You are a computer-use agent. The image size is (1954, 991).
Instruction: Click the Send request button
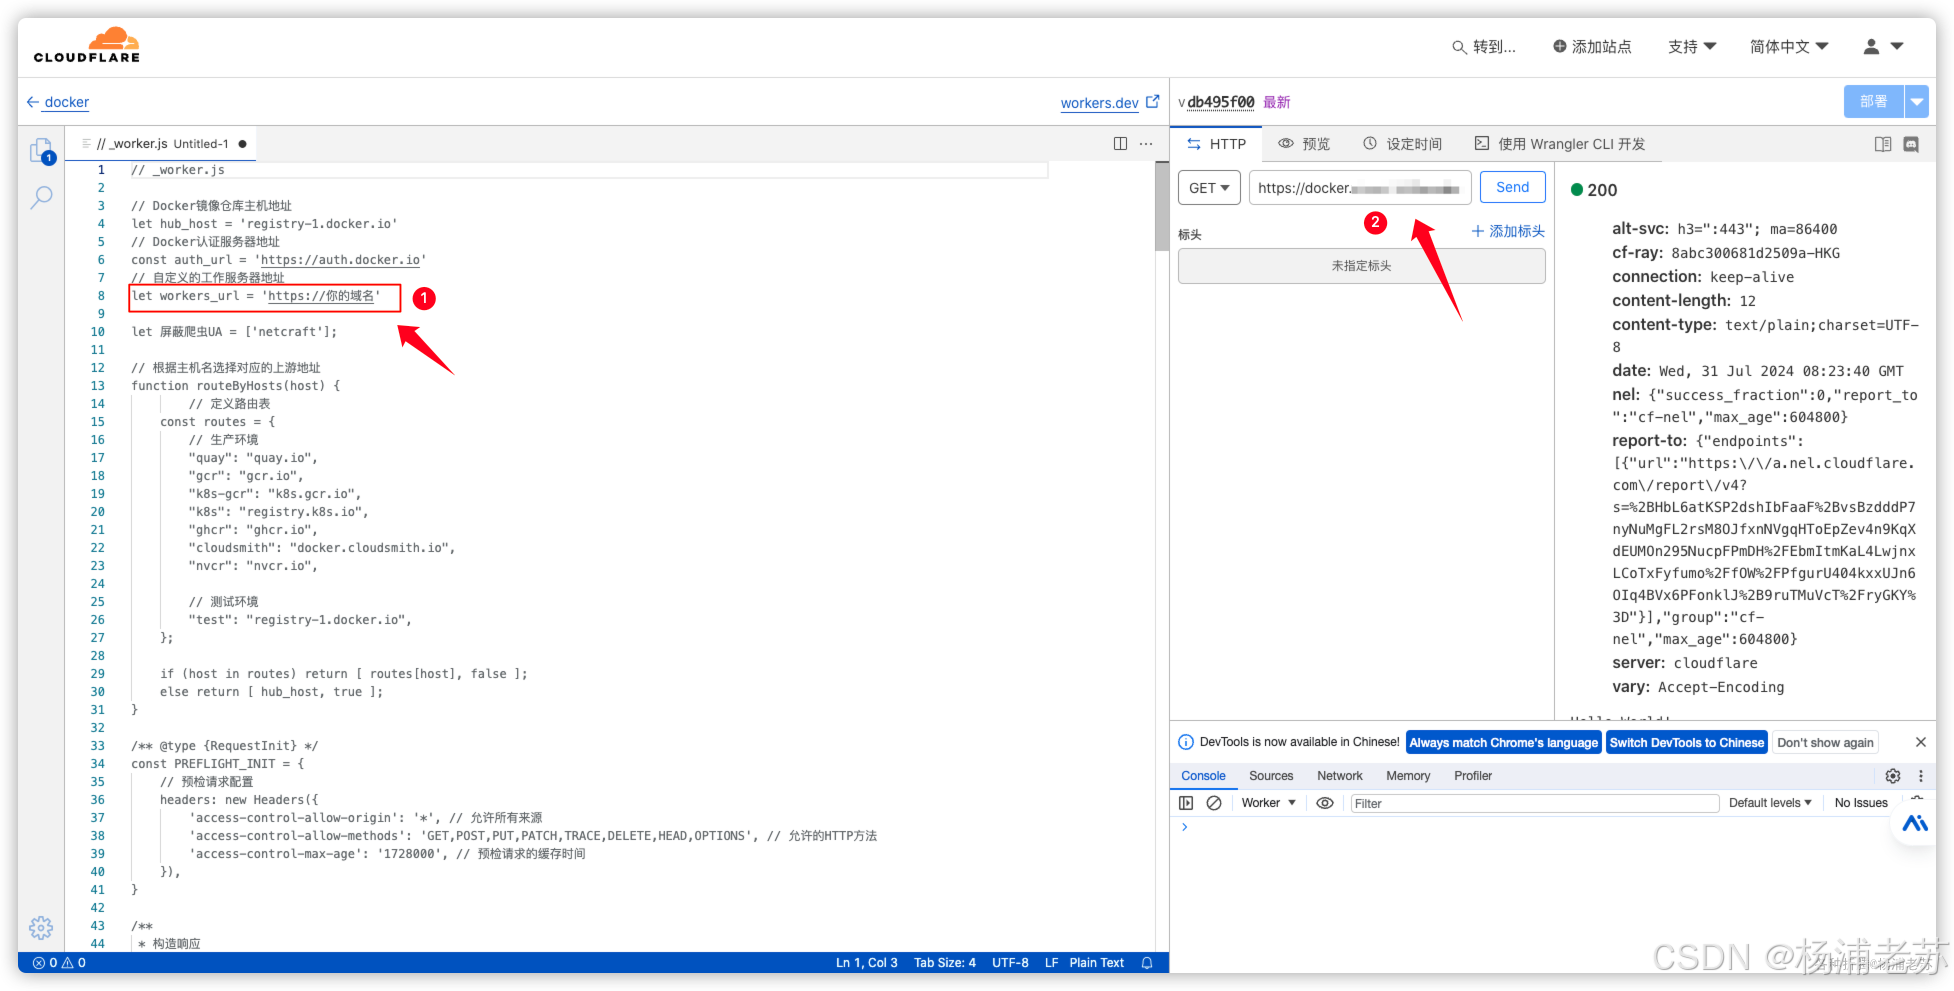point(1513,187)
